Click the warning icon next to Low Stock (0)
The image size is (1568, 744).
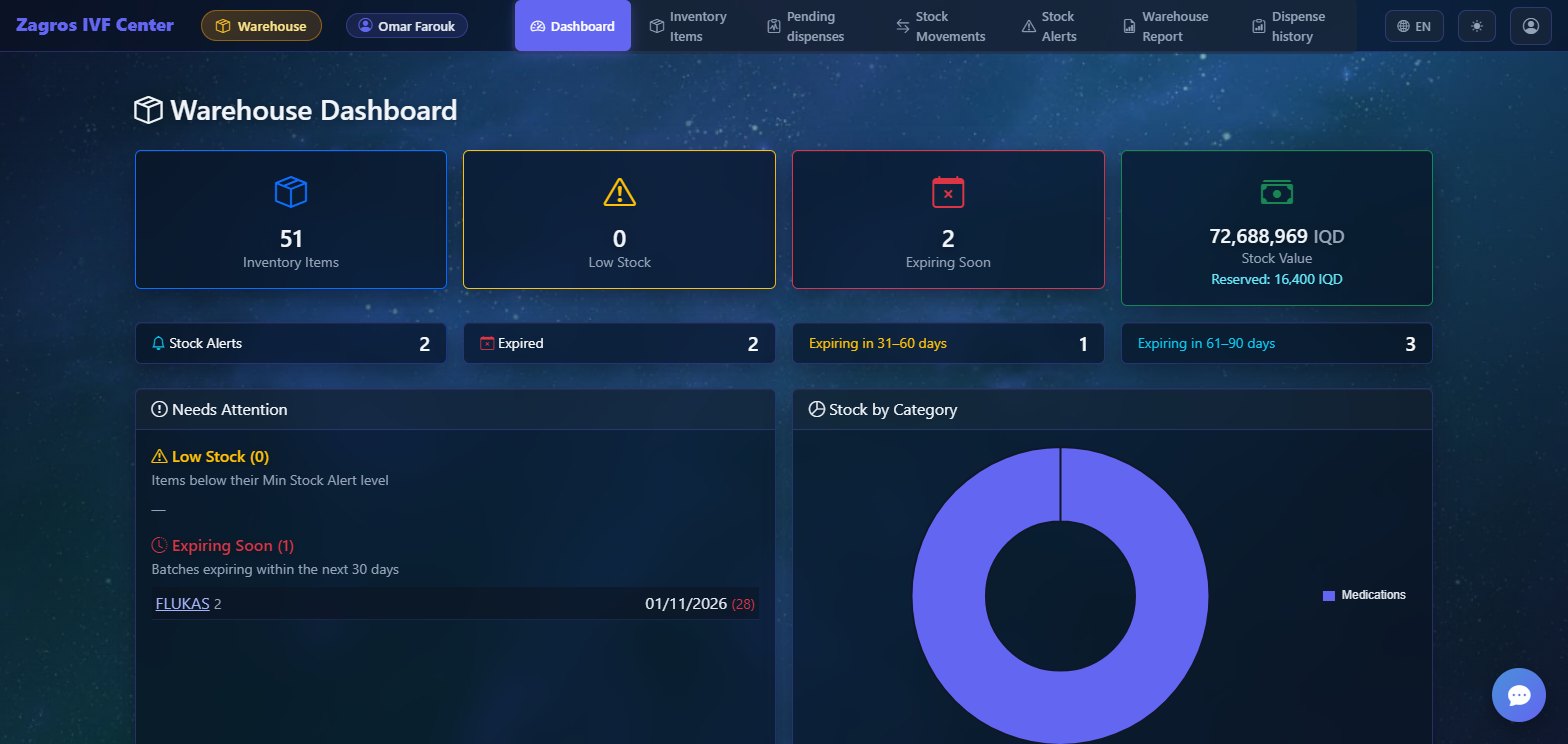pos(159,457)
